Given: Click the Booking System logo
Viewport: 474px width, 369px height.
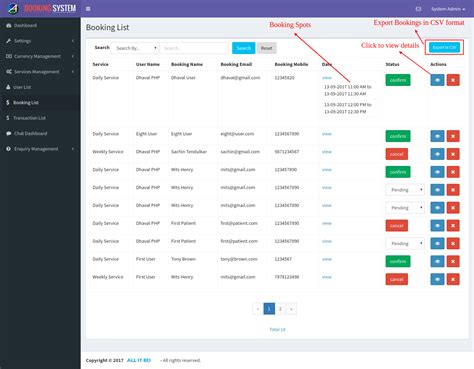Looking at the screenshot, I should pyautogui.click(x=42, y=8).
